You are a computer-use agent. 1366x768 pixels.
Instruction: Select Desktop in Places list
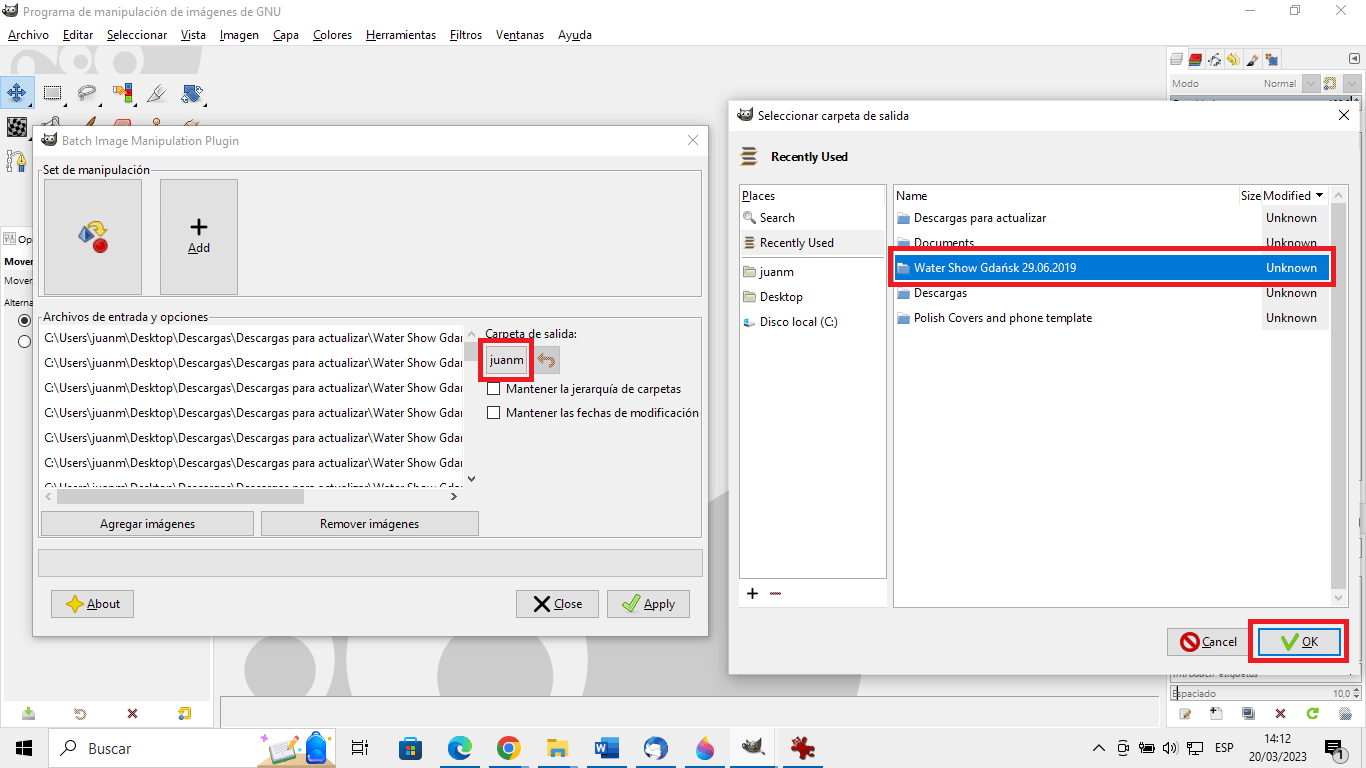[x=812, y=297]
